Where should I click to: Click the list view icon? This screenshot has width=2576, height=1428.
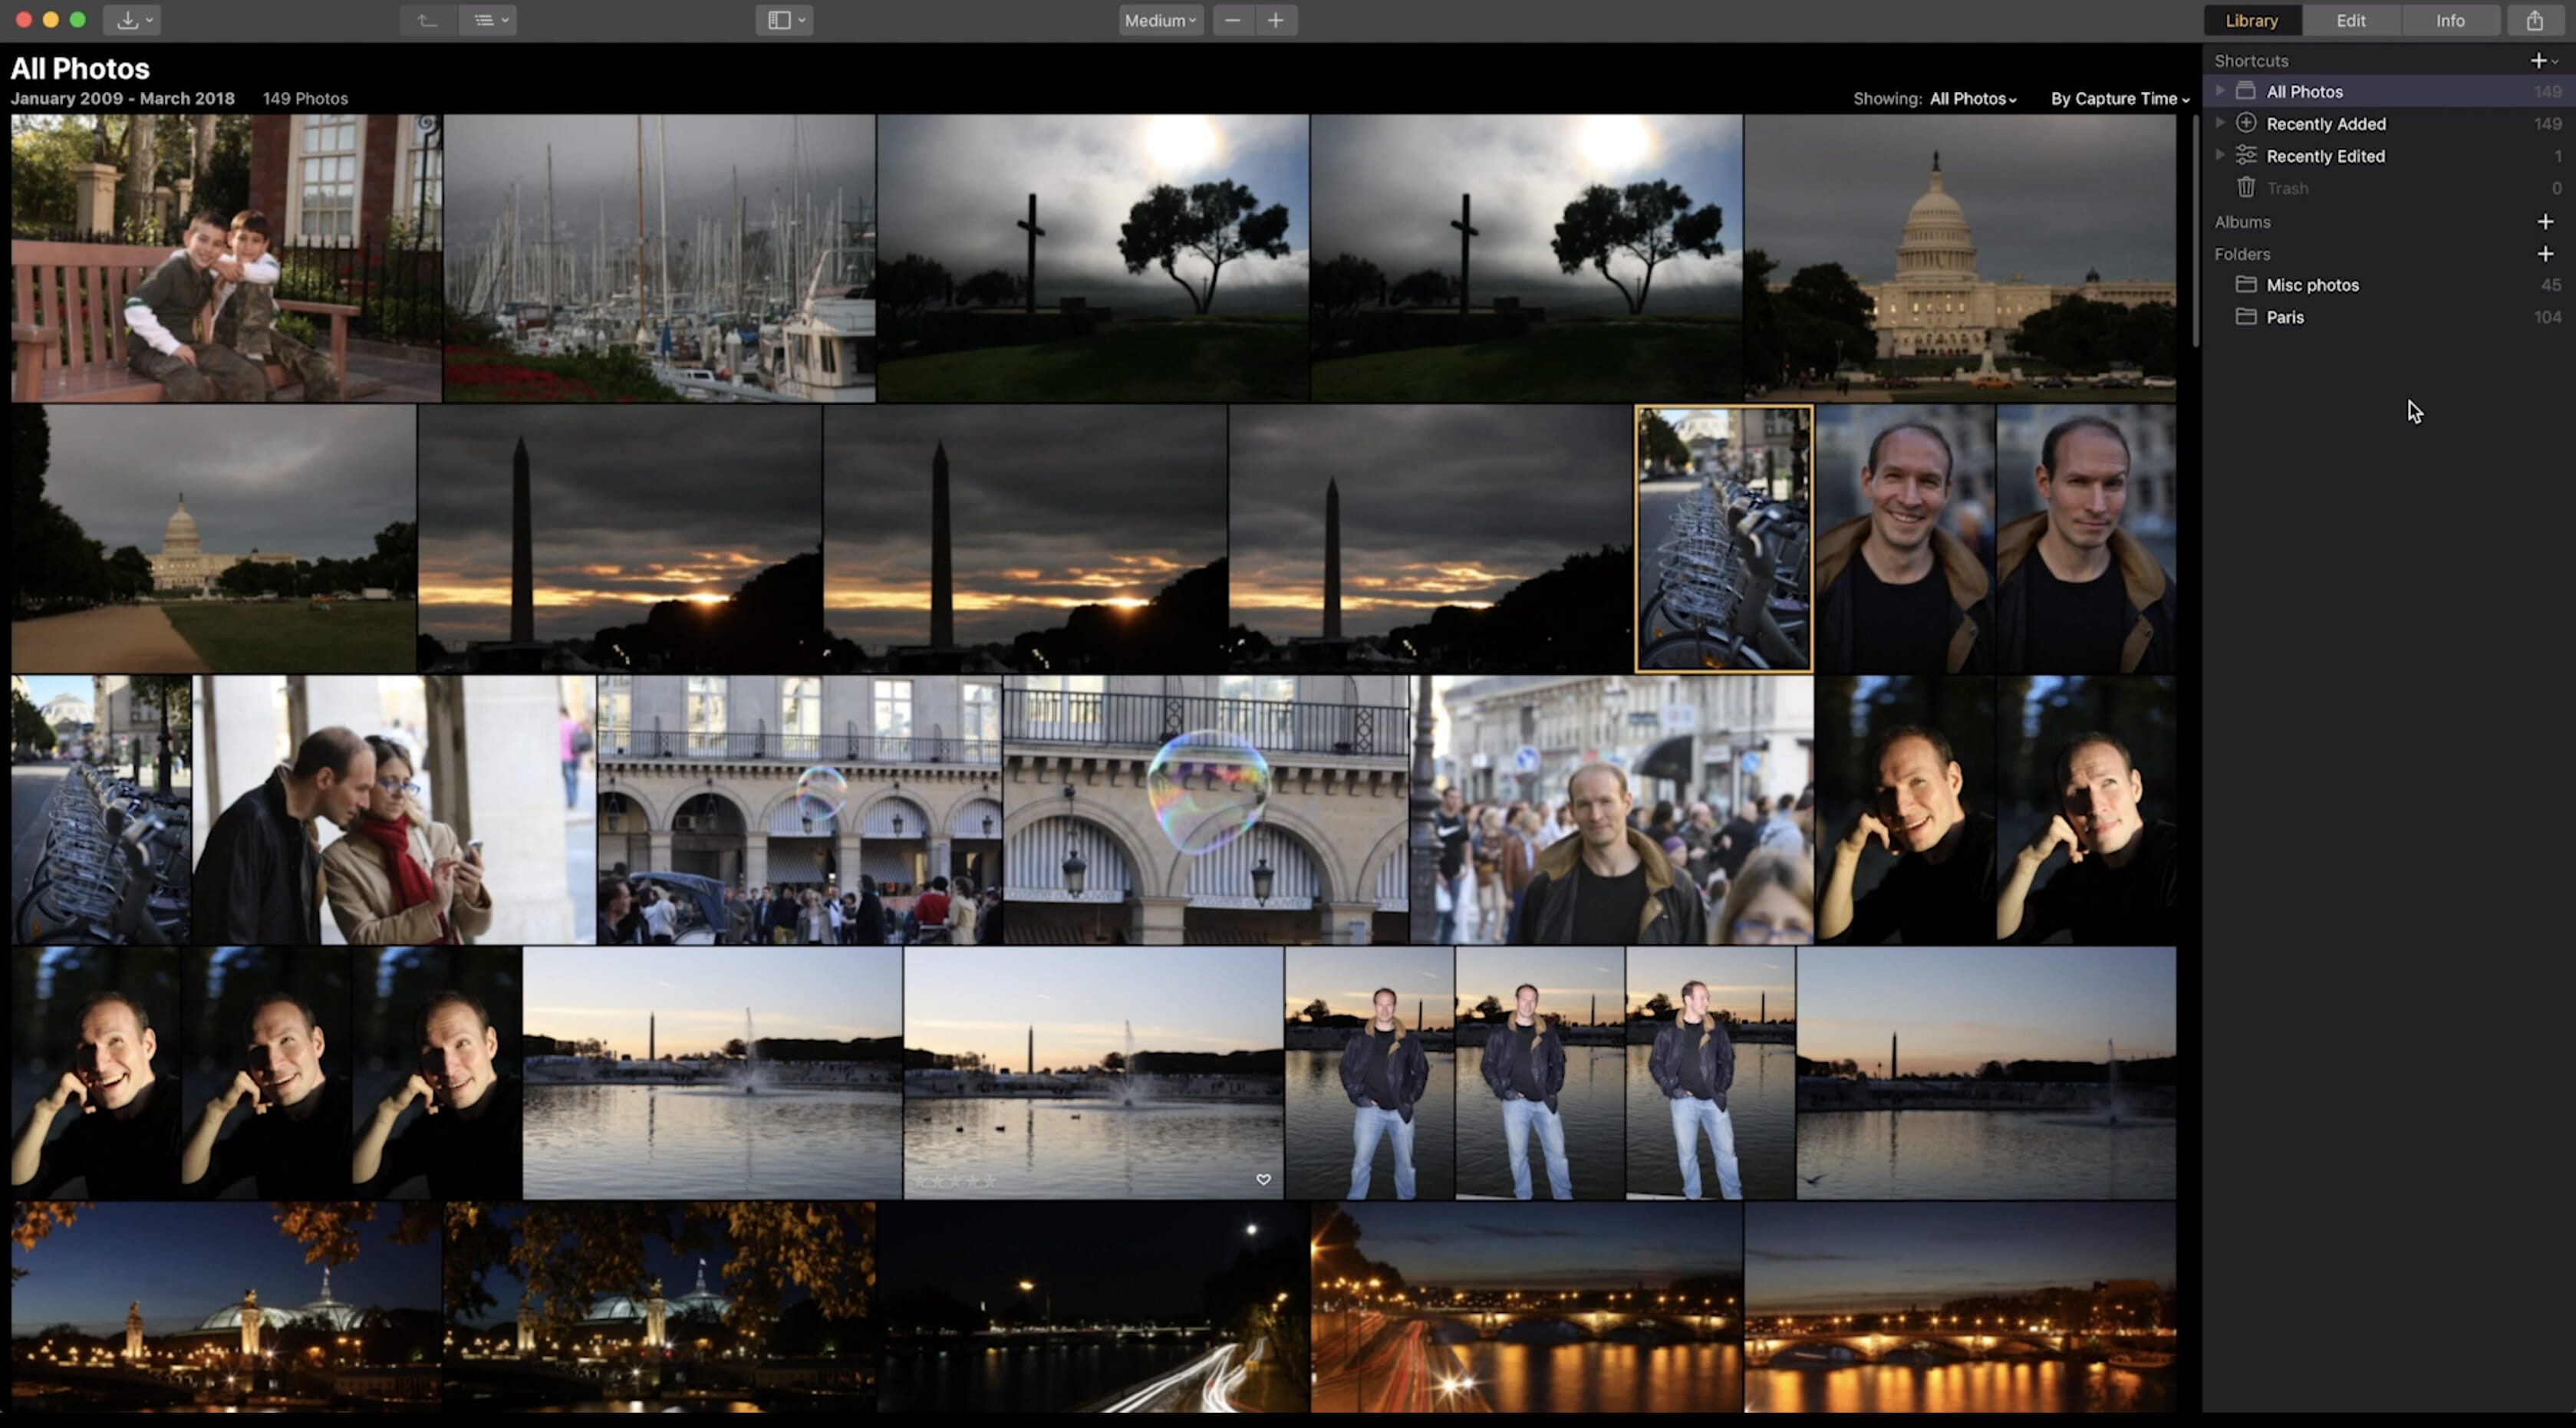click(483, 19)
